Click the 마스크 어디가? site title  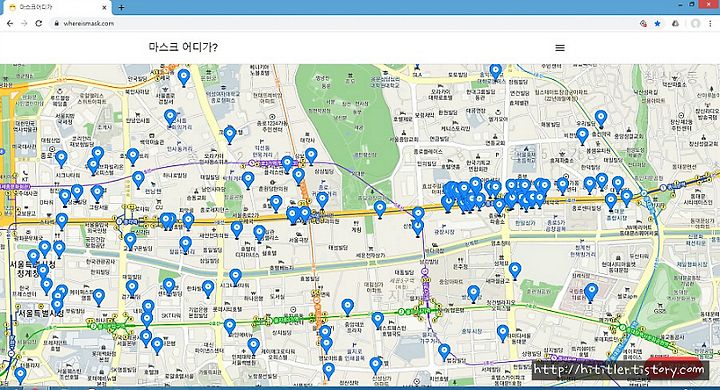(x=183, y=47)
